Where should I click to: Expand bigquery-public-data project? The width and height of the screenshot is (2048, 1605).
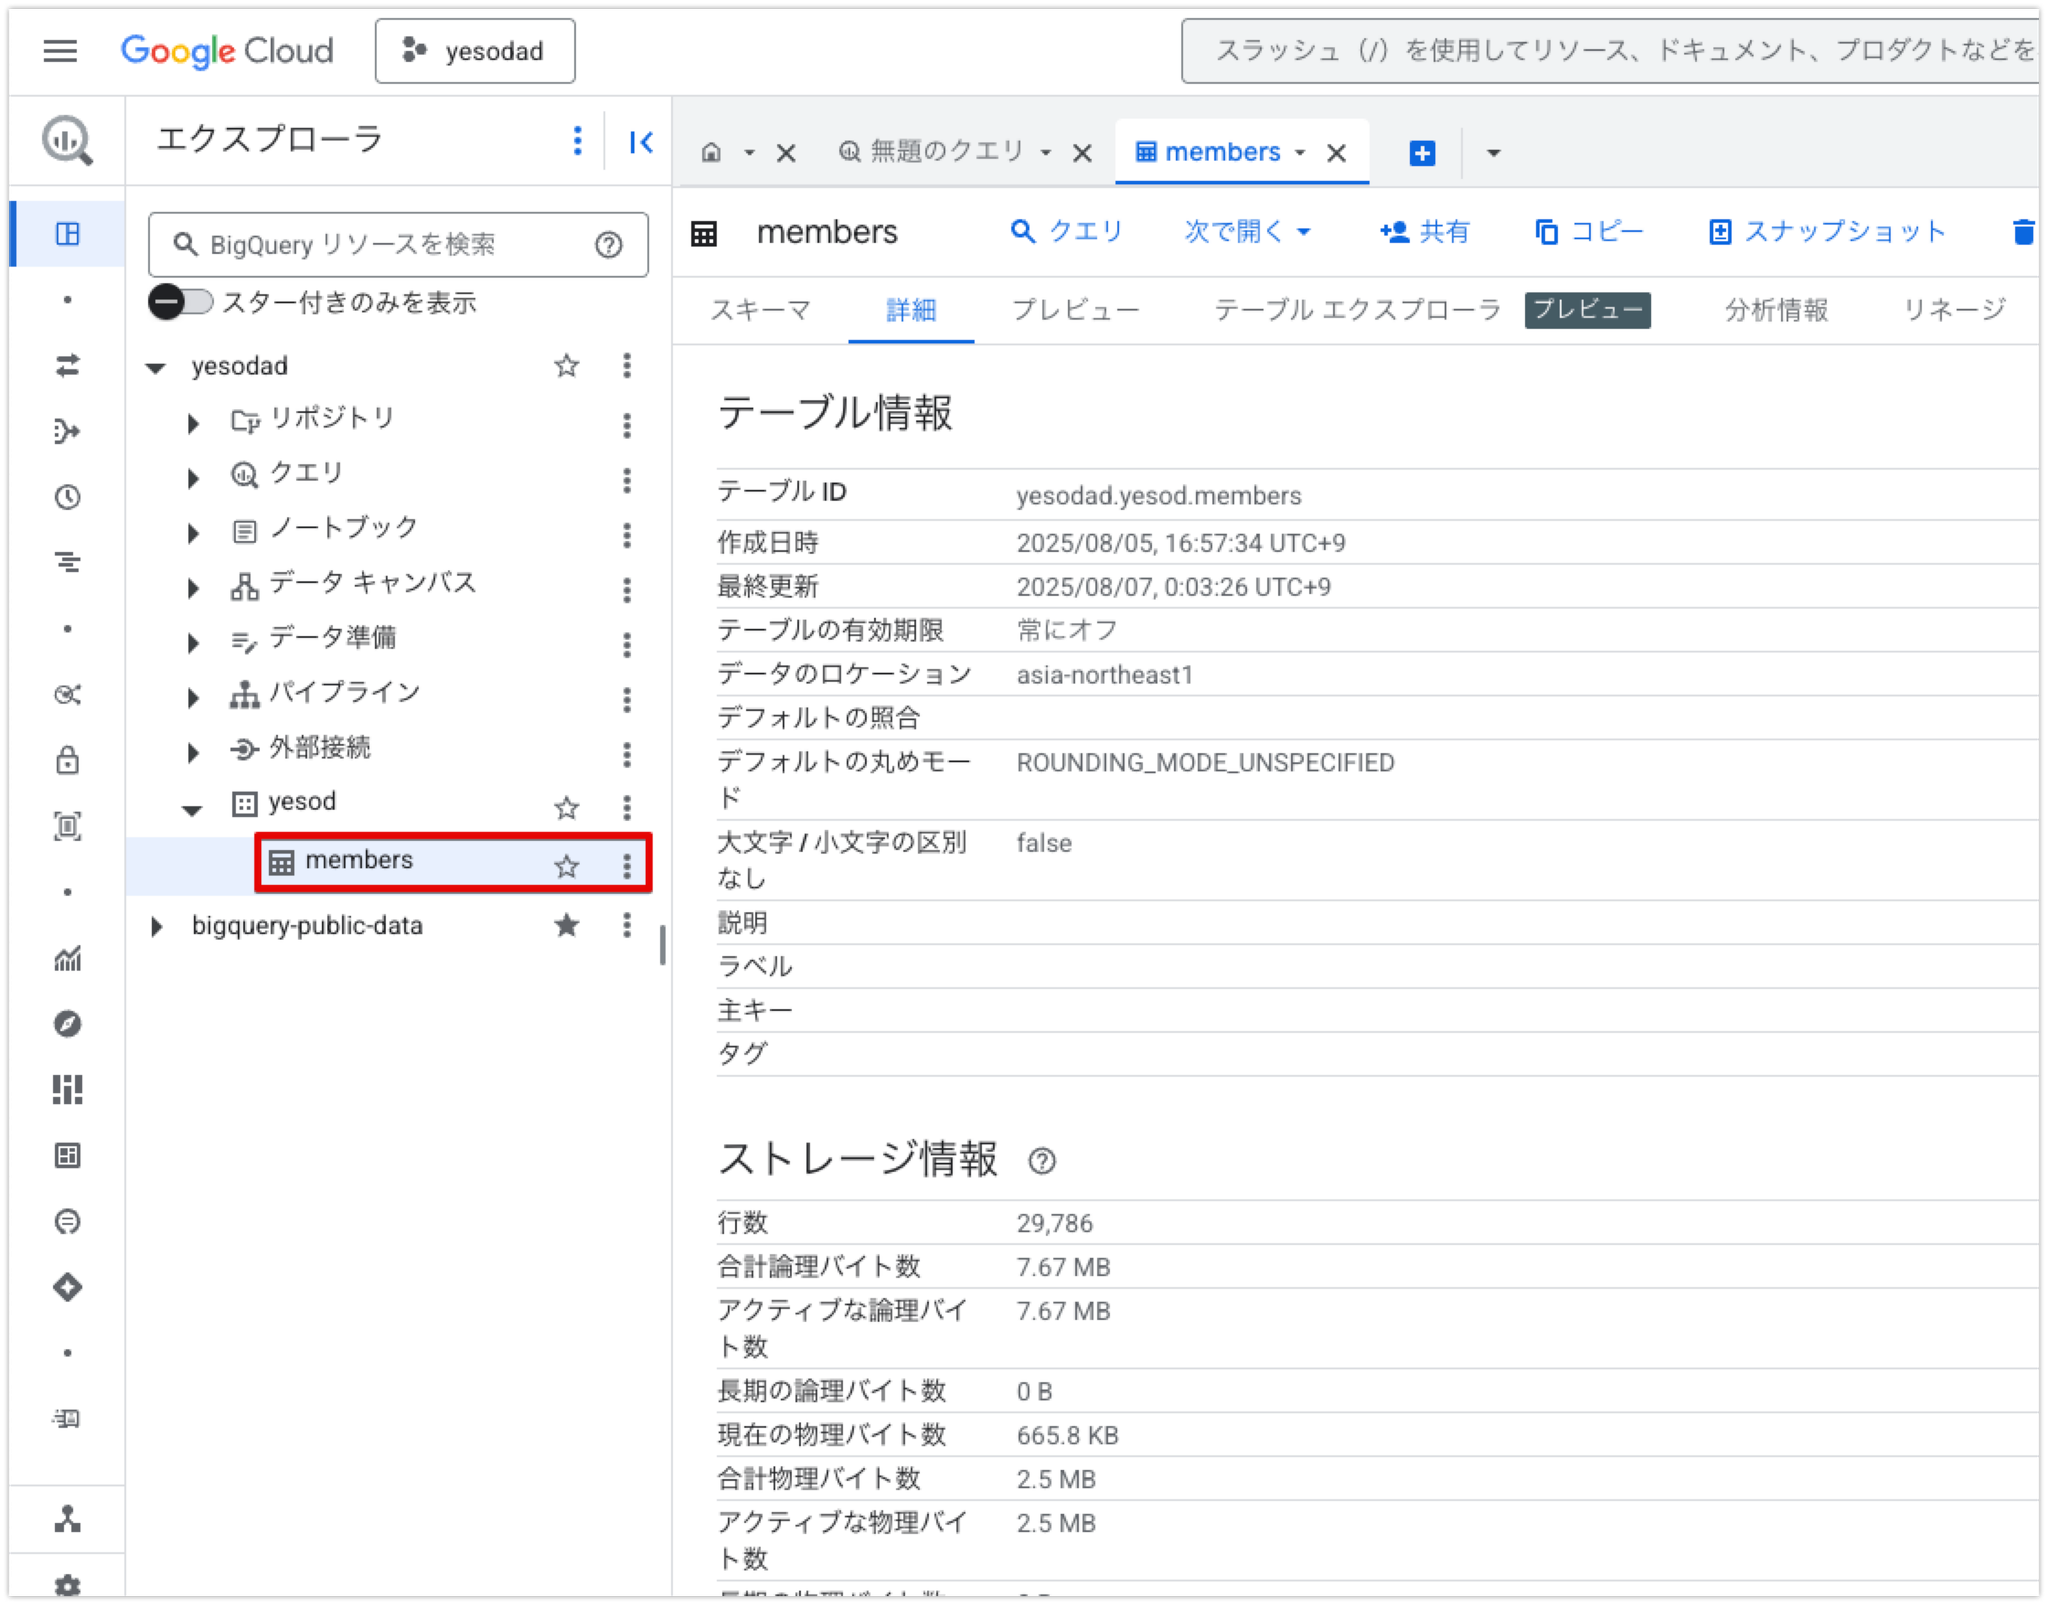(x=156, y=926)
